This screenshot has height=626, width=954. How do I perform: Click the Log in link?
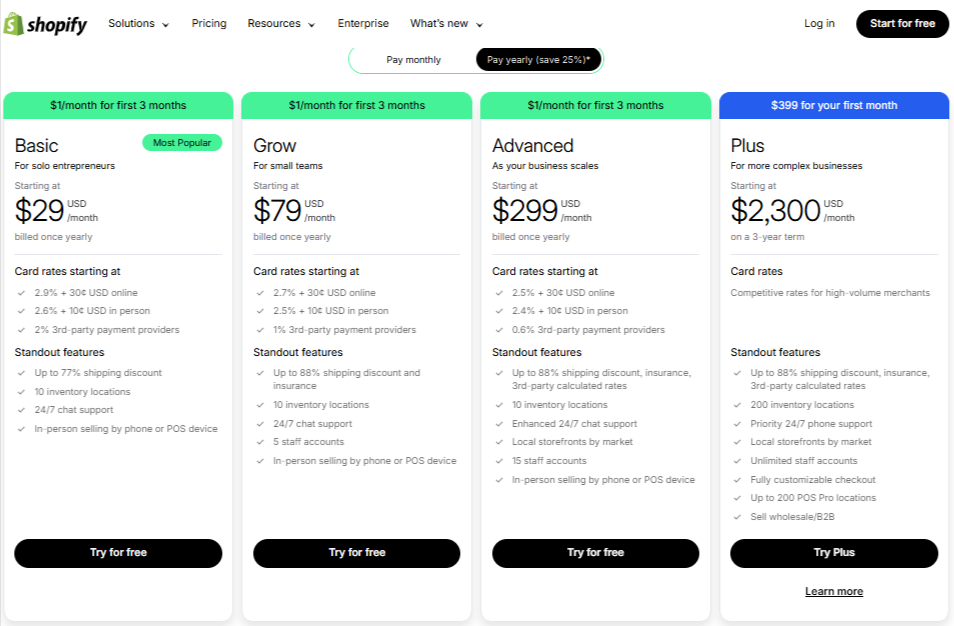819,23
